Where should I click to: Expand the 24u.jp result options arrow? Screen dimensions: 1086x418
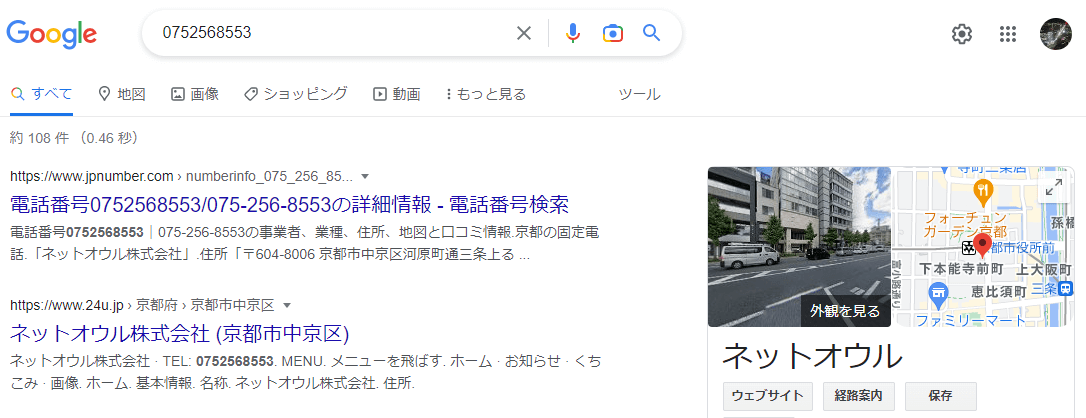[x=287, y=305]
